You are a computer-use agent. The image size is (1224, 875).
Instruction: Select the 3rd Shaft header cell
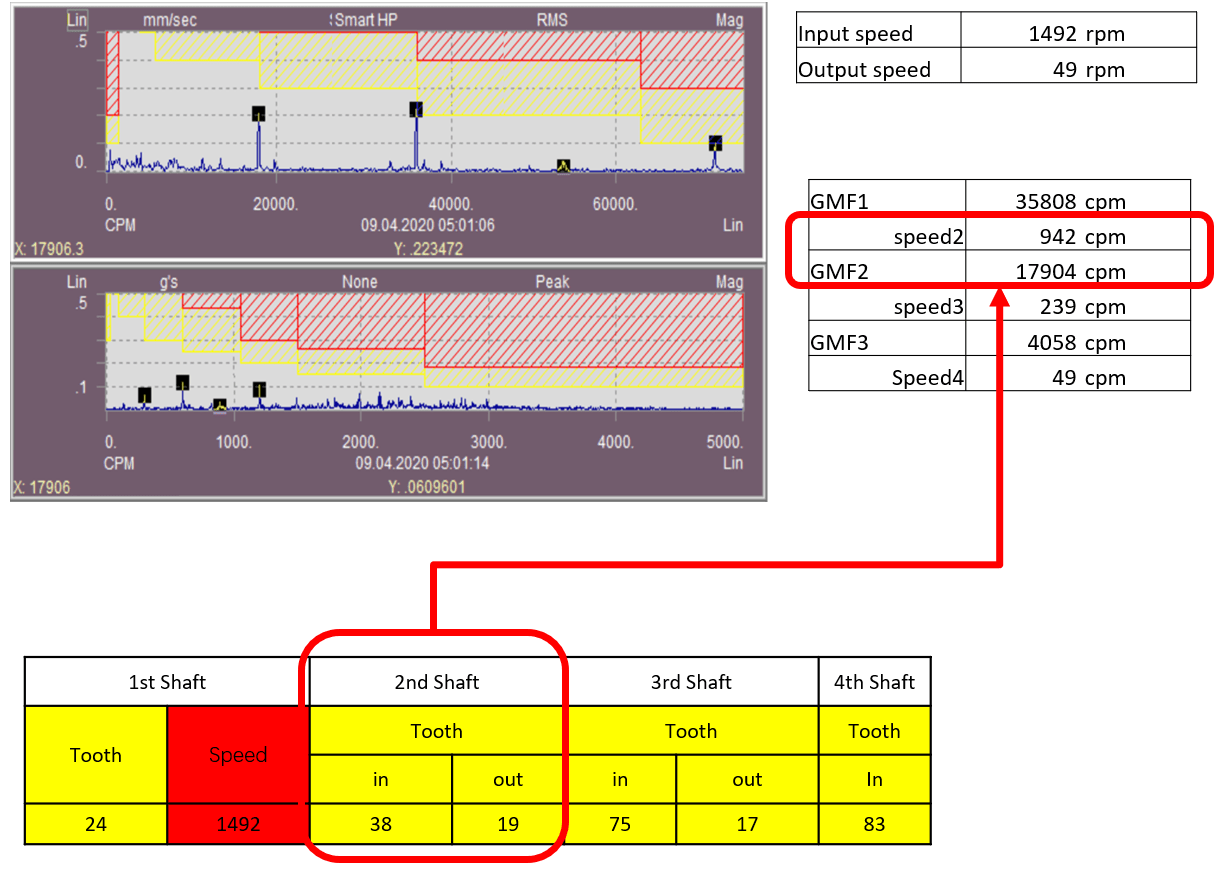click(x=691, y=682)
